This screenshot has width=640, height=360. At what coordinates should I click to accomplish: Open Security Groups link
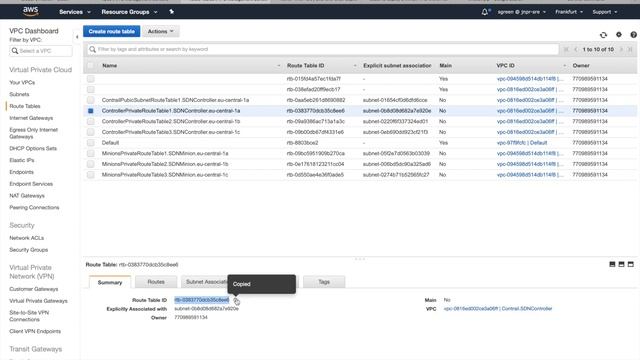pos(29,250)
